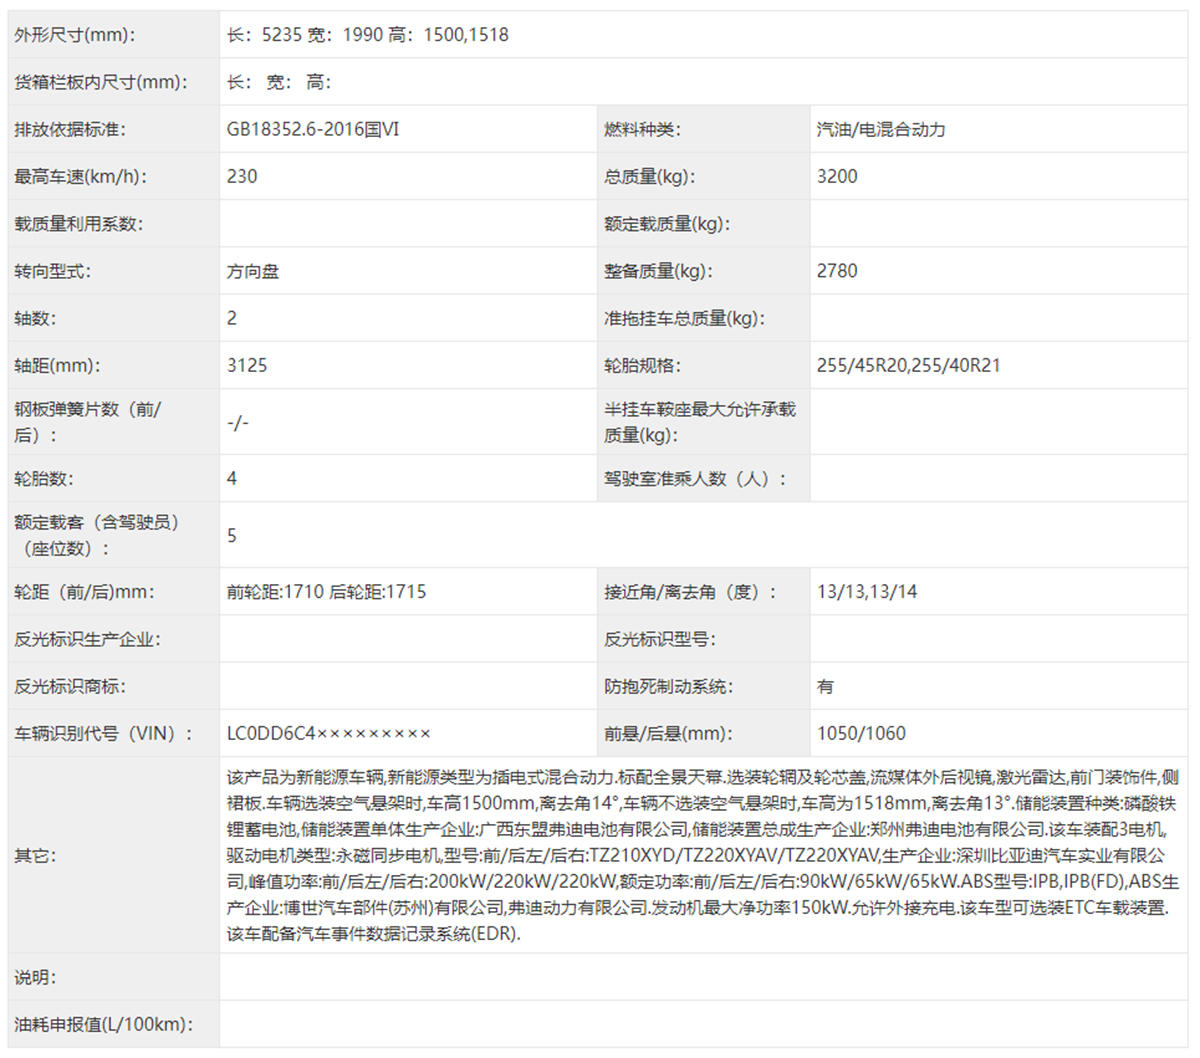Click the total mass value 3200
Viewport: 1200px width, 1058px height.
pos(837,176)
